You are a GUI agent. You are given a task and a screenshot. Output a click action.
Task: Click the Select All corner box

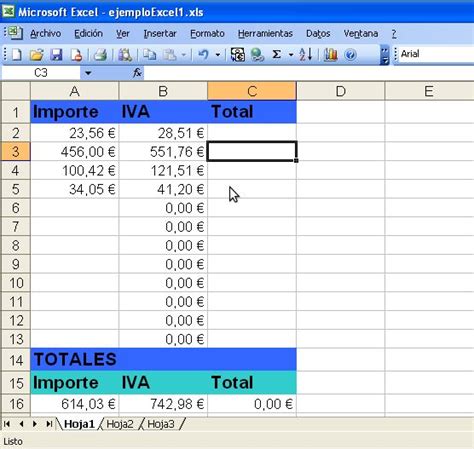pyautogui.click(x=16, y=91)
